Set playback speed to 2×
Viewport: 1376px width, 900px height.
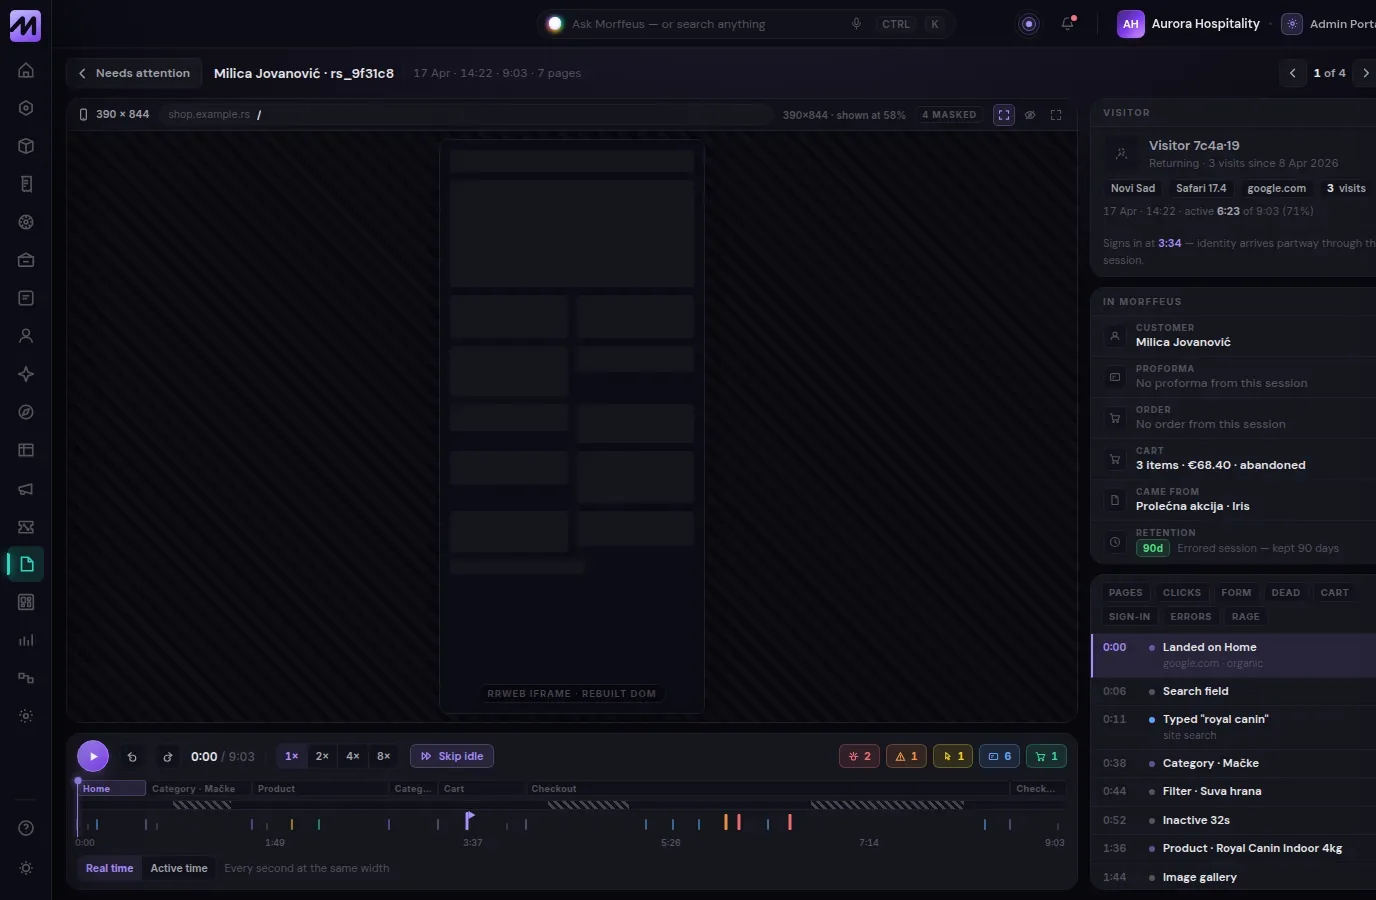pos(322,756)
